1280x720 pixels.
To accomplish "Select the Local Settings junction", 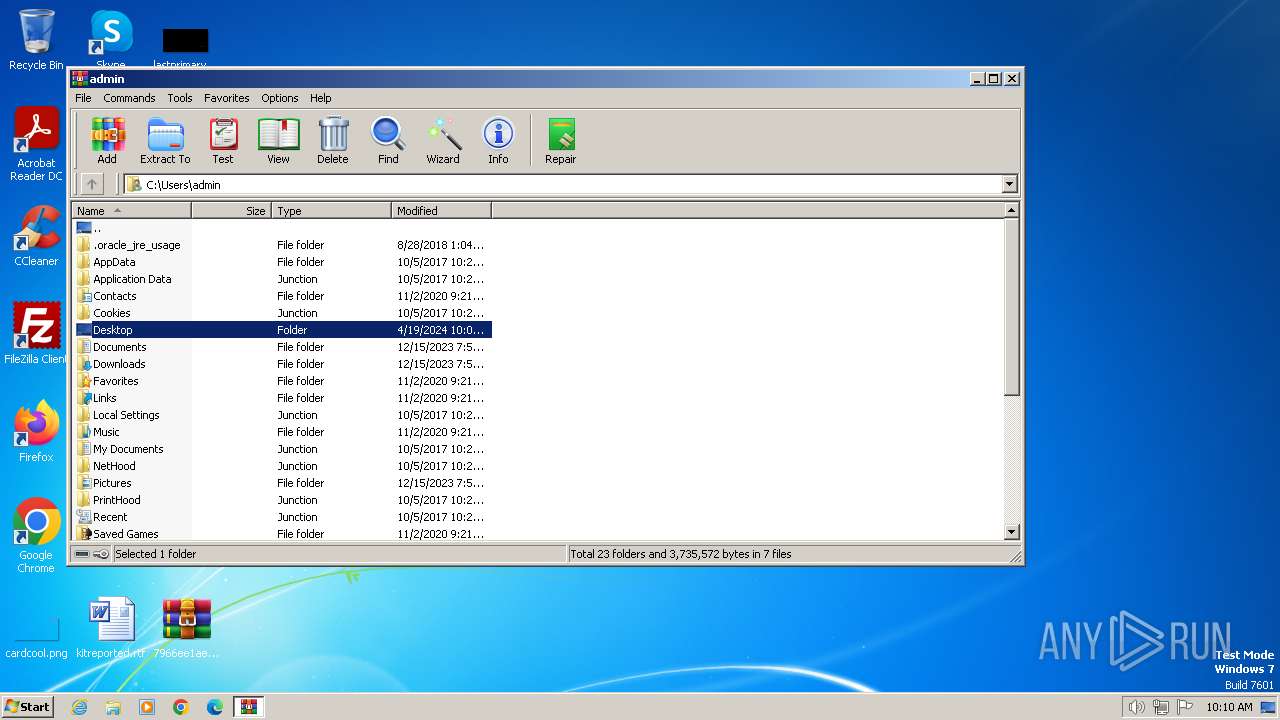I will [x=283, y=415].
